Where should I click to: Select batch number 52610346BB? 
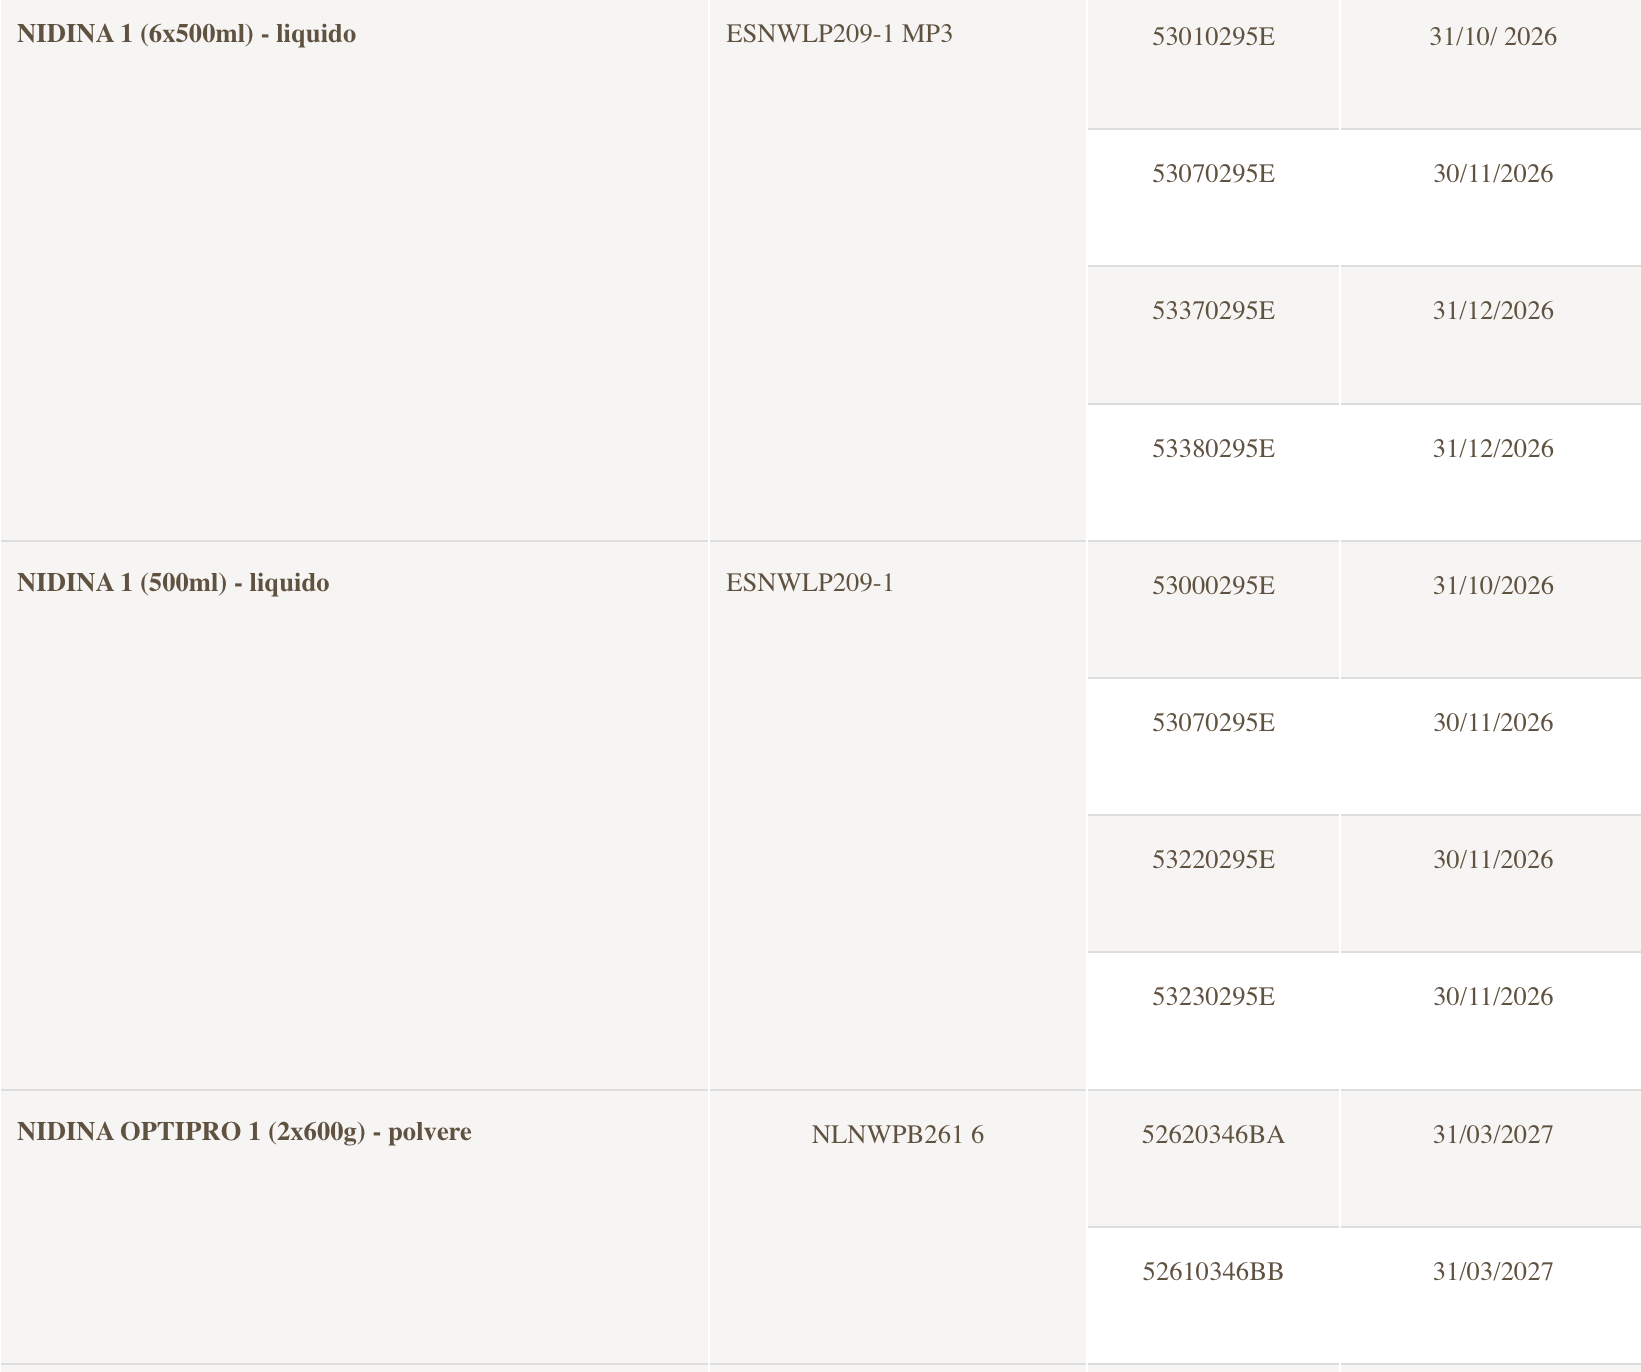pos(1213,1272)
